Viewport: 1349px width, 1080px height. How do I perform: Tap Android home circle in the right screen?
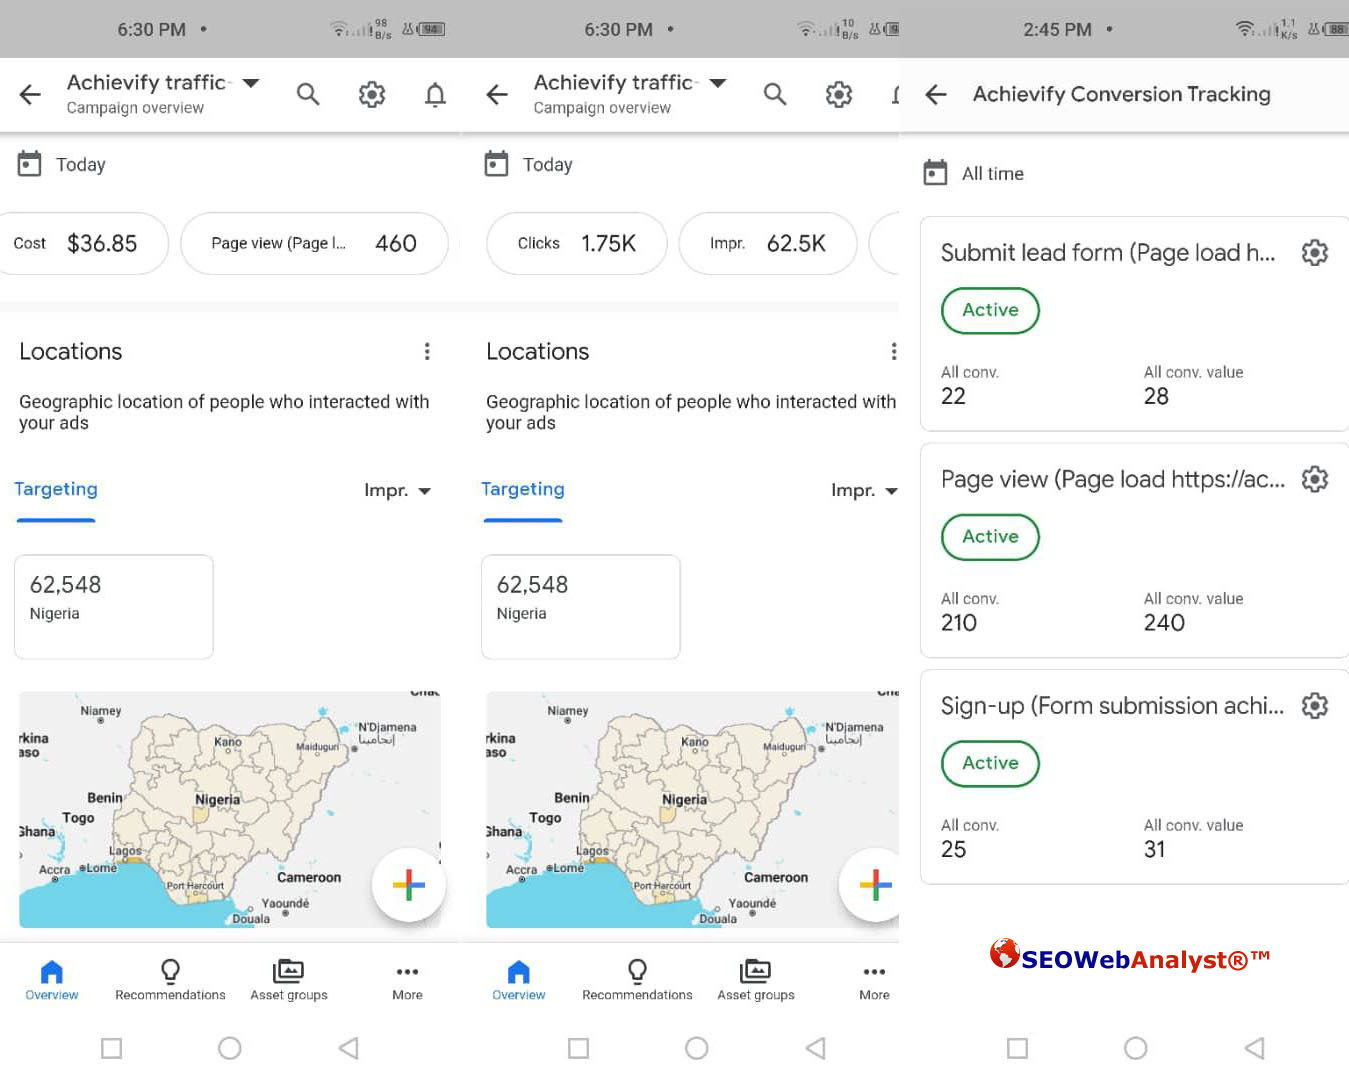click(x=1135, y=1048)
